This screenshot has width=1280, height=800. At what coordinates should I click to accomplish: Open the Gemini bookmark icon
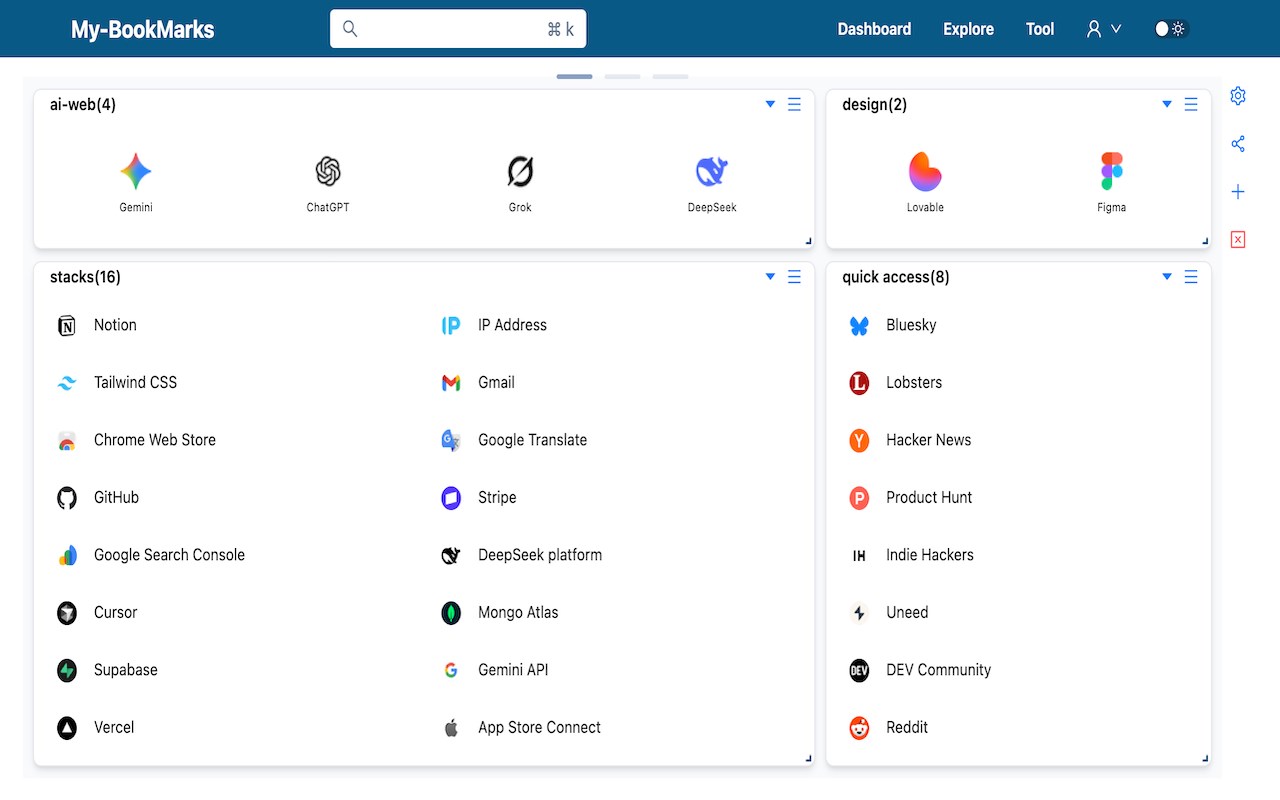[136, 172]
